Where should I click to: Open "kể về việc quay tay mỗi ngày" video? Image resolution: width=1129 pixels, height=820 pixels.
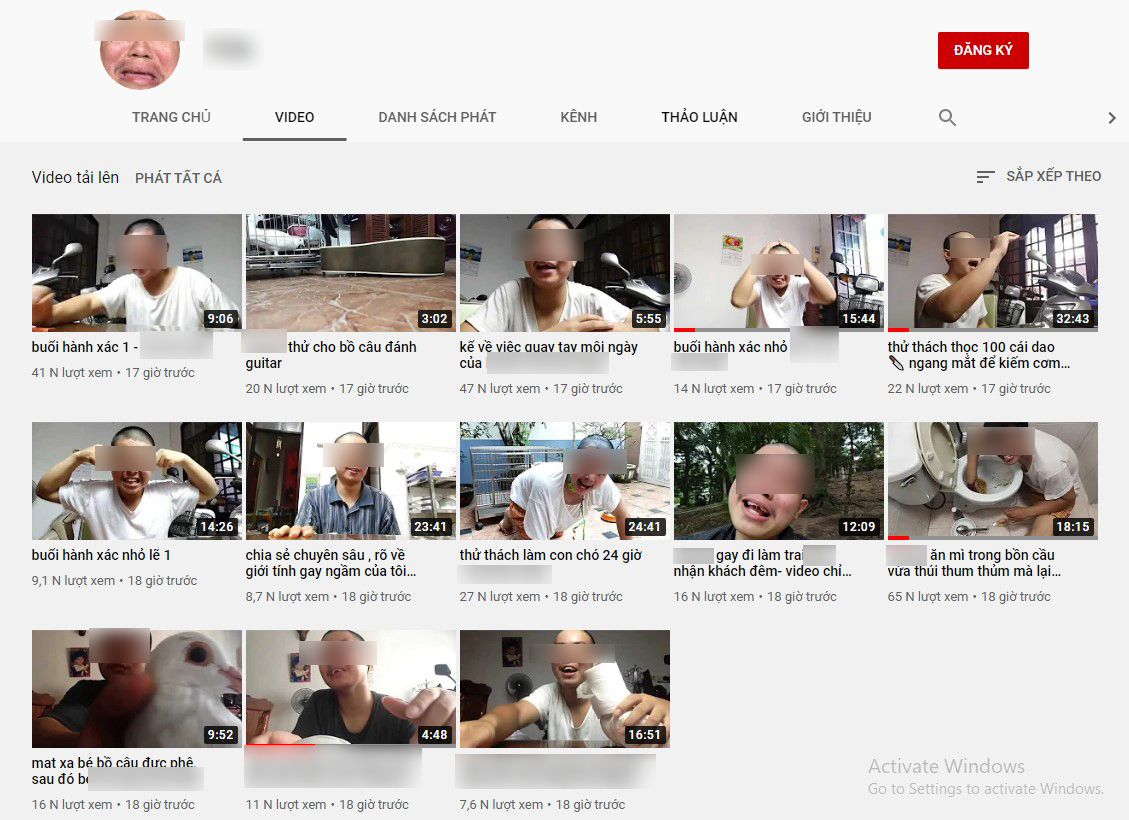tap(564, 272)
